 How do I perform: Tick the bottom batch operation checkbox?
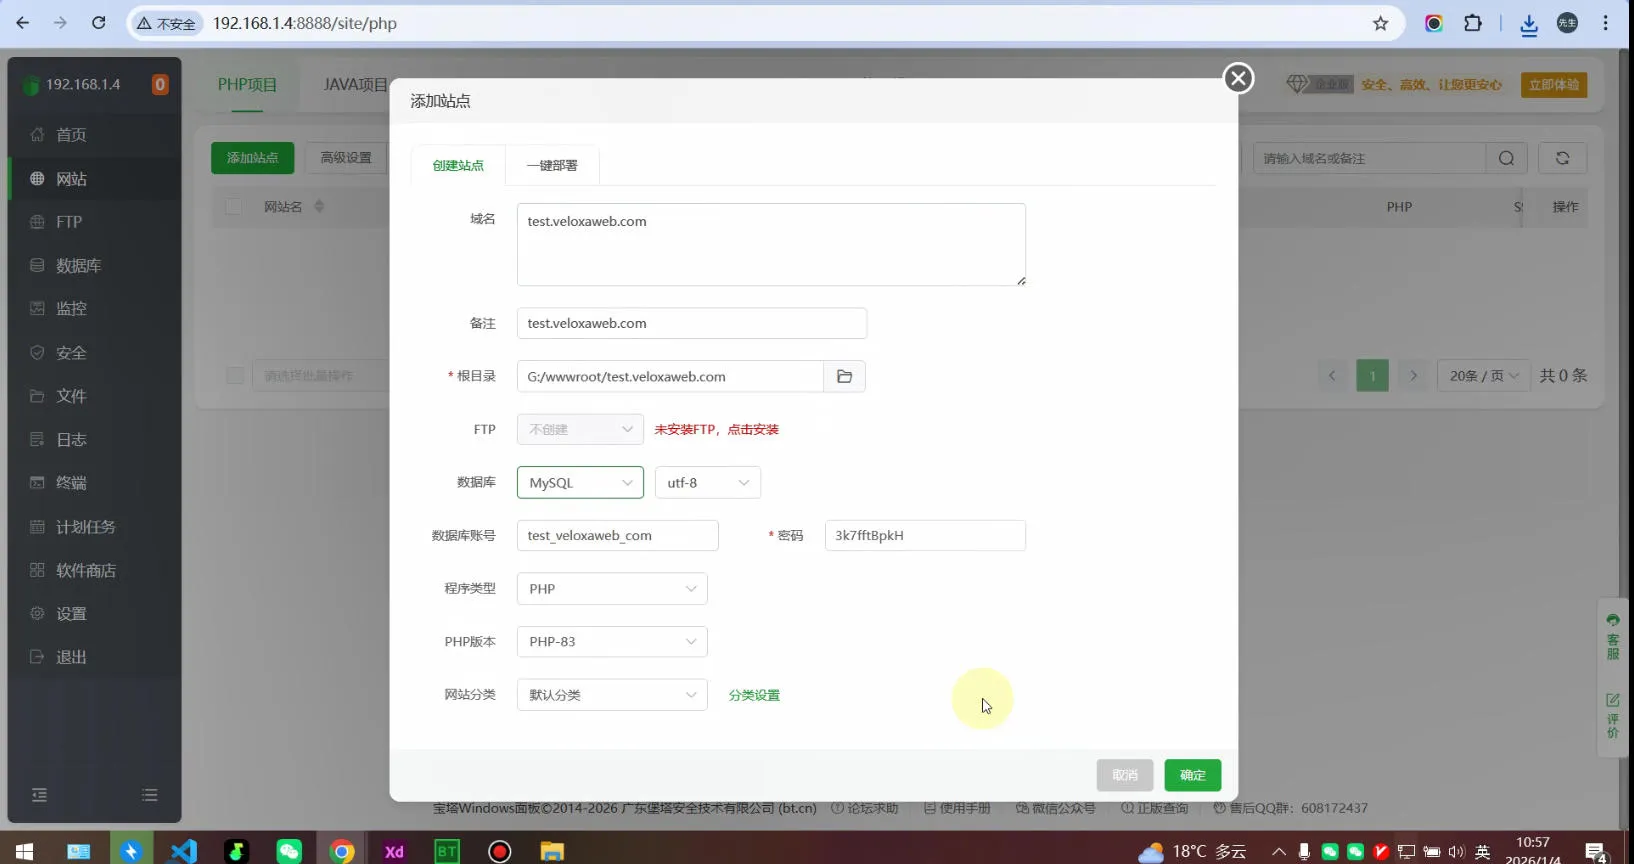tap(235, 376)
